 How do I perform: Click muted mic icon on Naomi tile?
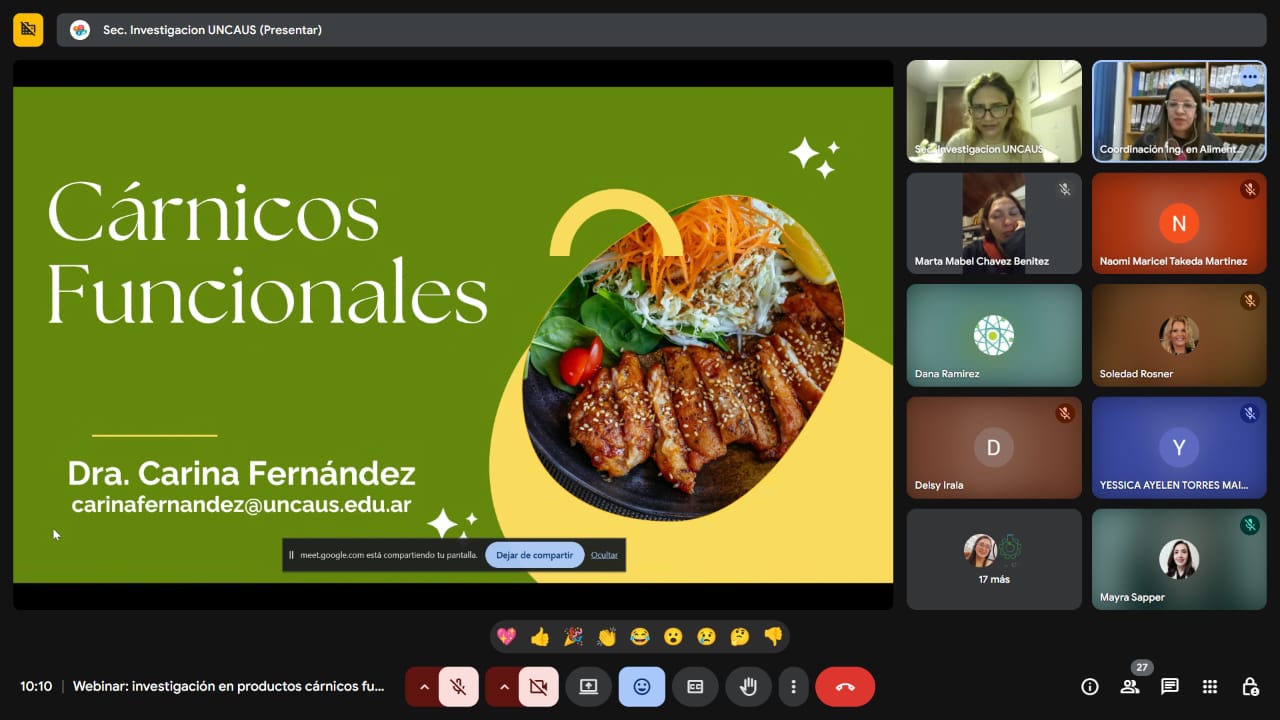(1249, 189)
